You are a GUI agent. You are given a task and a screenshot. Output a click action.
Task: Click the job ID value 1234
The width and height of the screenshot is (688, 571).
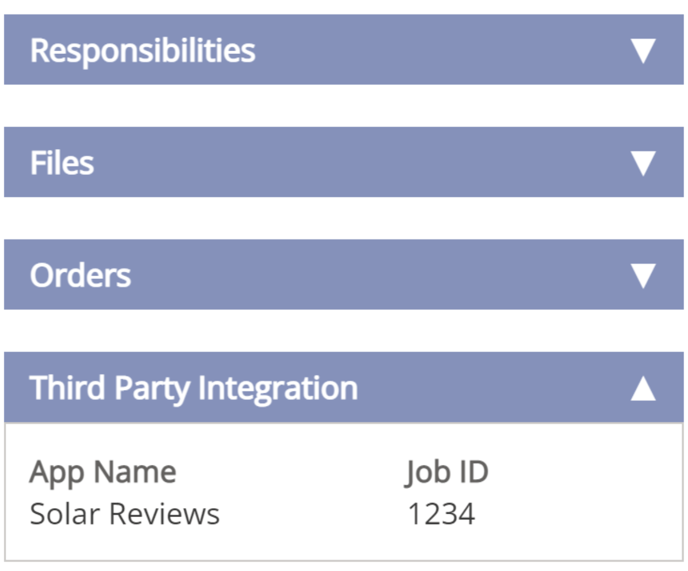pos(441,514)
